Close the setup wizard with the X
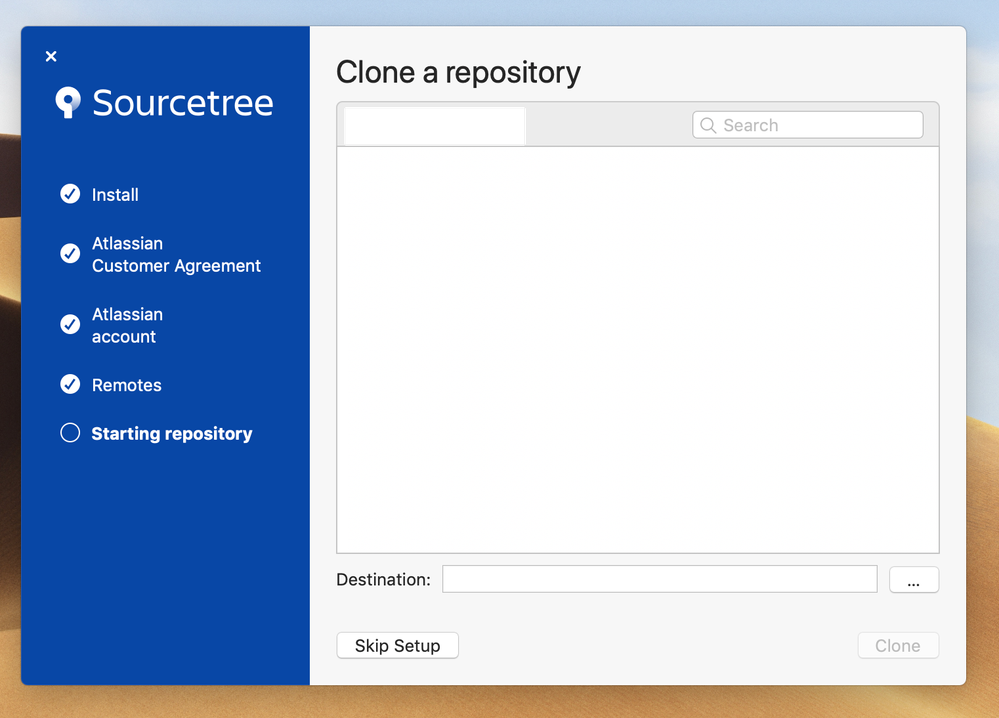This screenshot has height=718, width=999. (51, 56)
